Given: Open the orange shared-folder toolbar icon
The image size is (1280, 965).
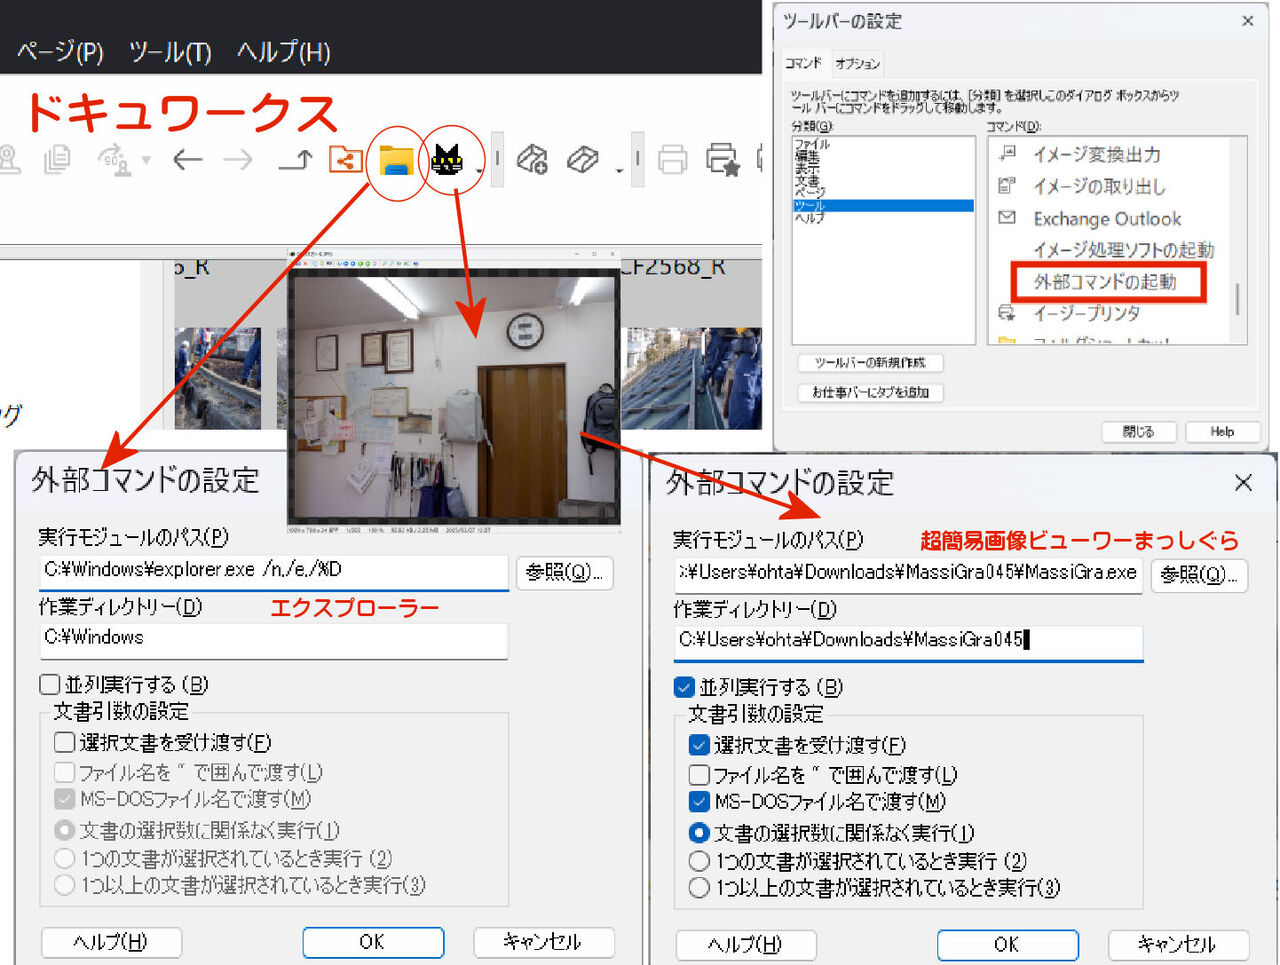Looking at the screenshot, I should (346, 159).
